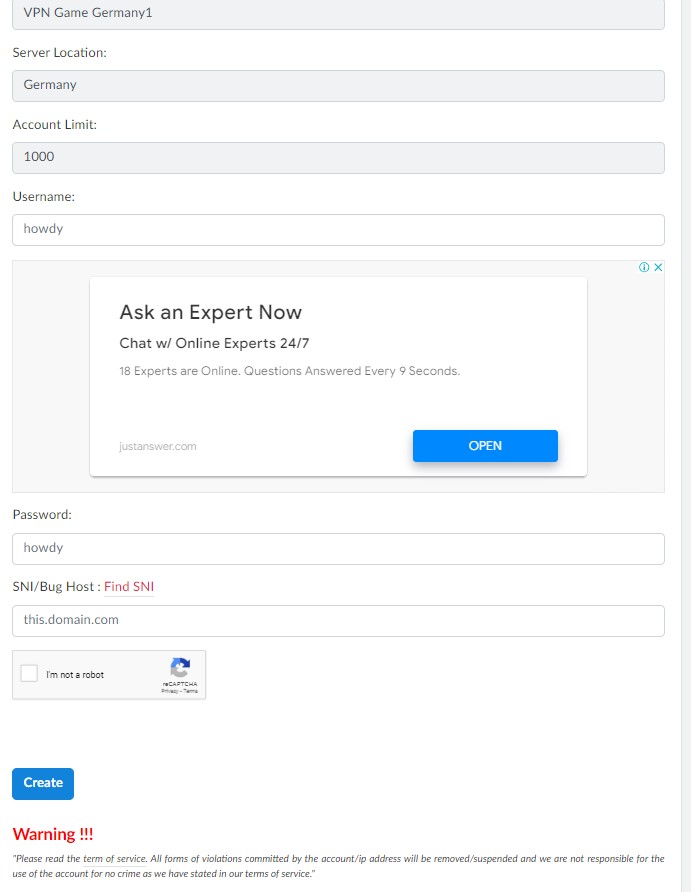The height and width of the screenshot is (892, 691).
Task: Open the Find SNI link
Action: tap(129, 587)
